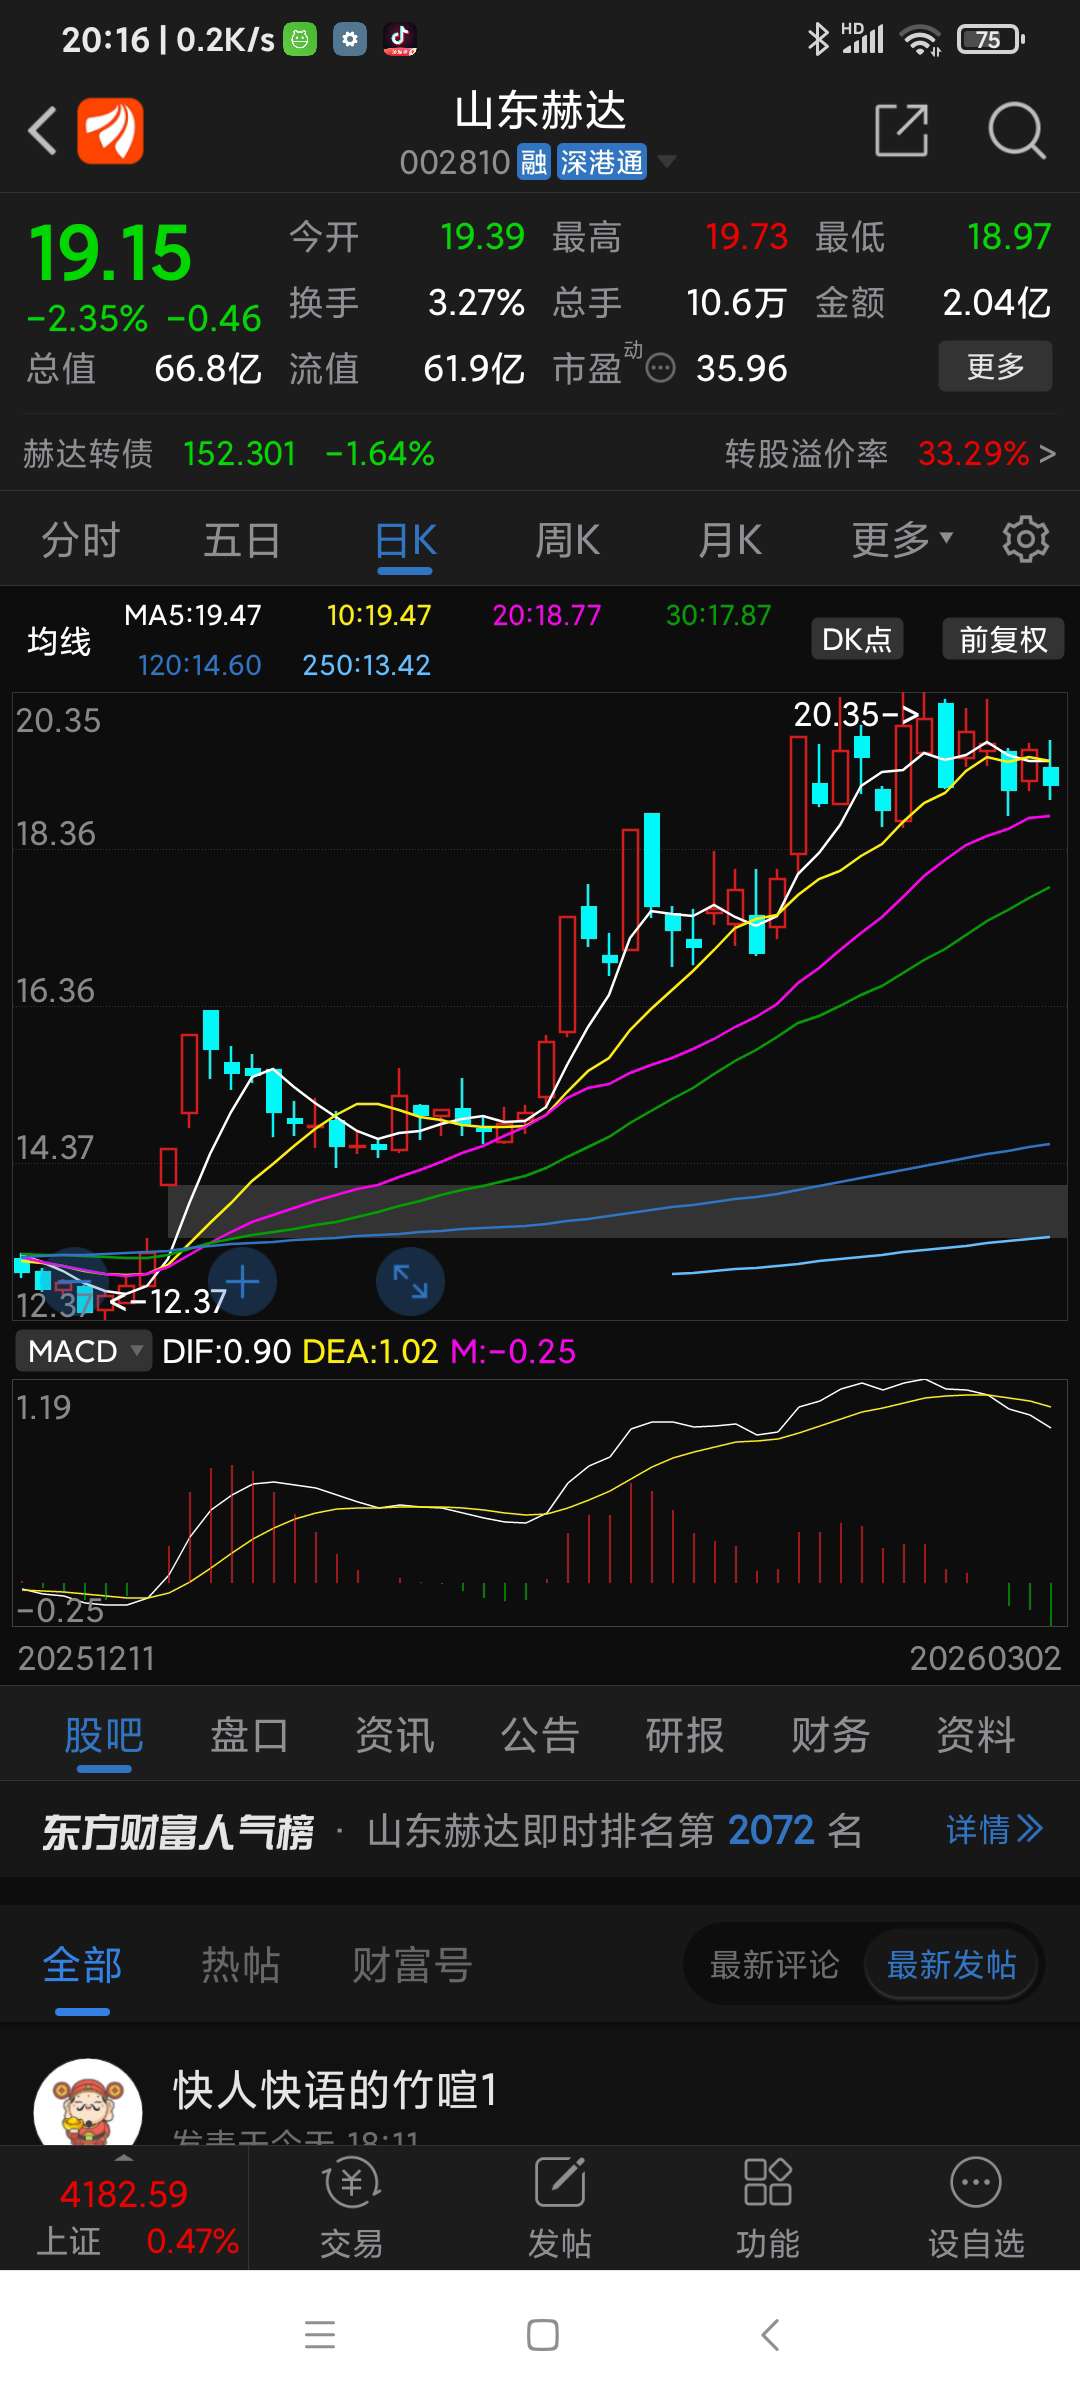Image resolution: width=1080 pixels, height=2400 pixels.
Task: Tap the 20260302 end date label
Action: pyautogui.click(x=985, y=1659)
